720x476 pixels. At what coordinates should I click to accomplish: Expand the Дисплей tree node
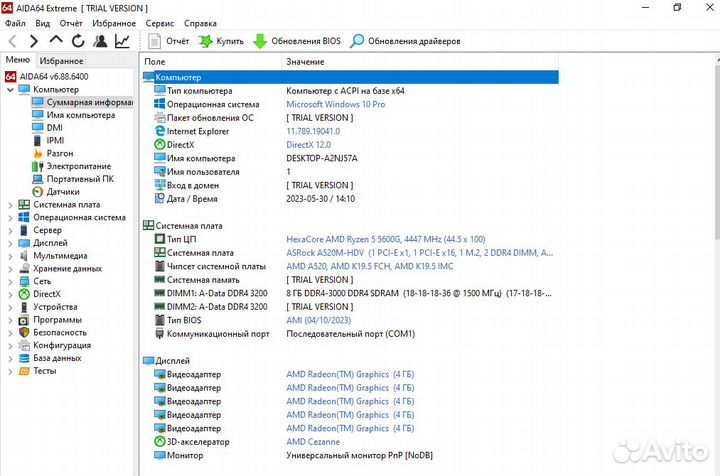coord(10,243)
